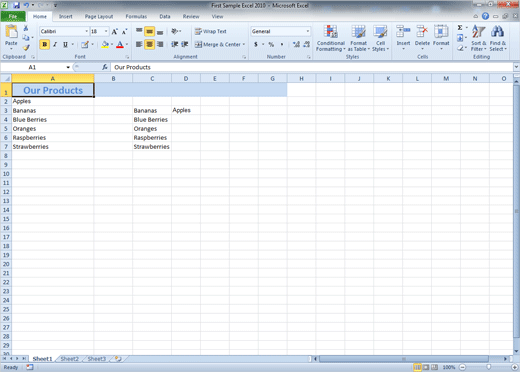Viewport: 520px width, 372px height.
Task: Switch to Page Layout view in status bar
Action: pyautogui.click(x=426, y=367)
